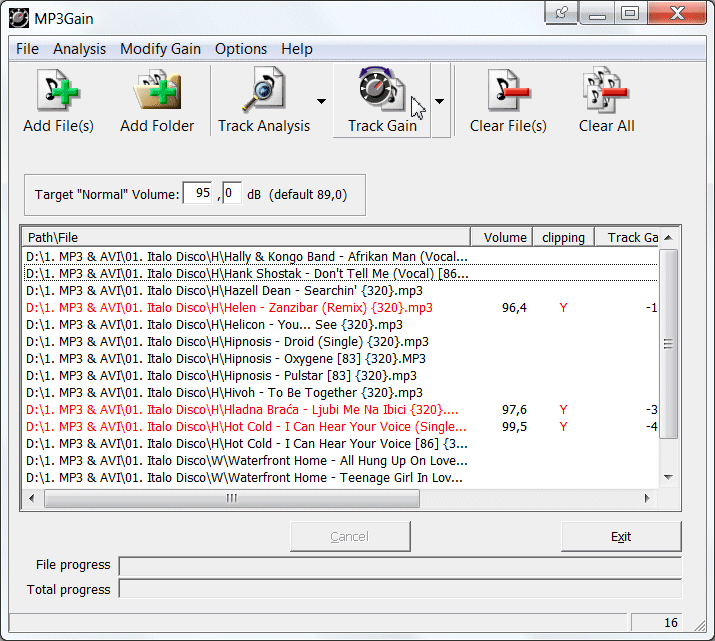
Task: Click the Add Folder toolbar icon
Action: pyautogui.click(x=157, y=101)
